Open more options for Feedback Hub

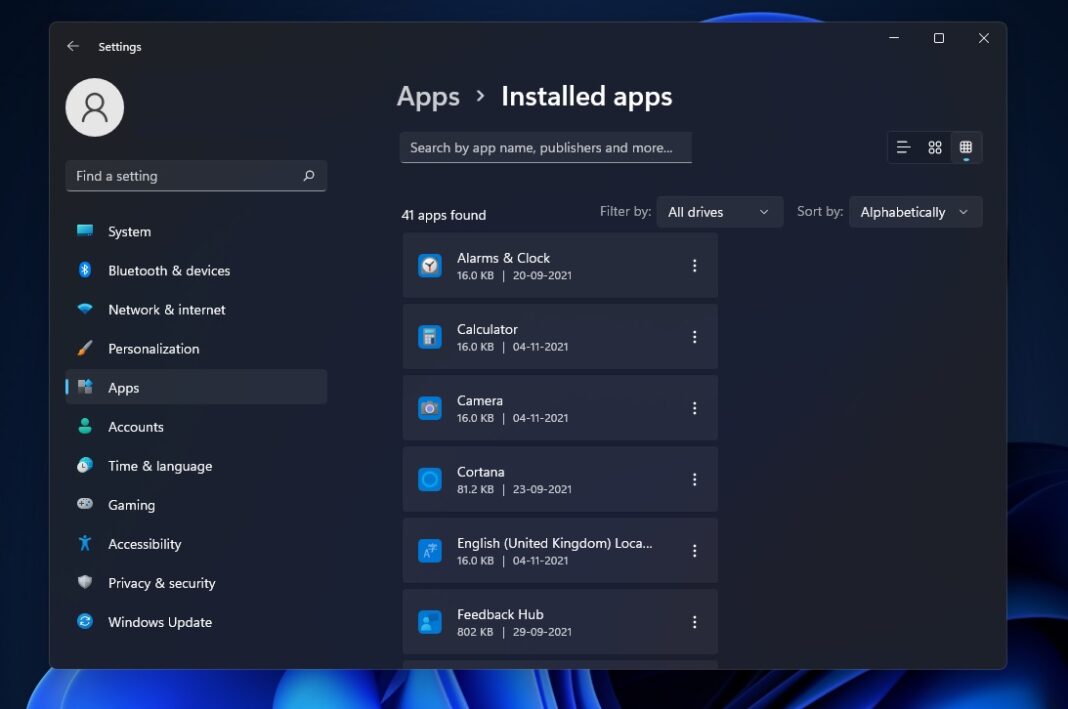(x=694, y=621)
